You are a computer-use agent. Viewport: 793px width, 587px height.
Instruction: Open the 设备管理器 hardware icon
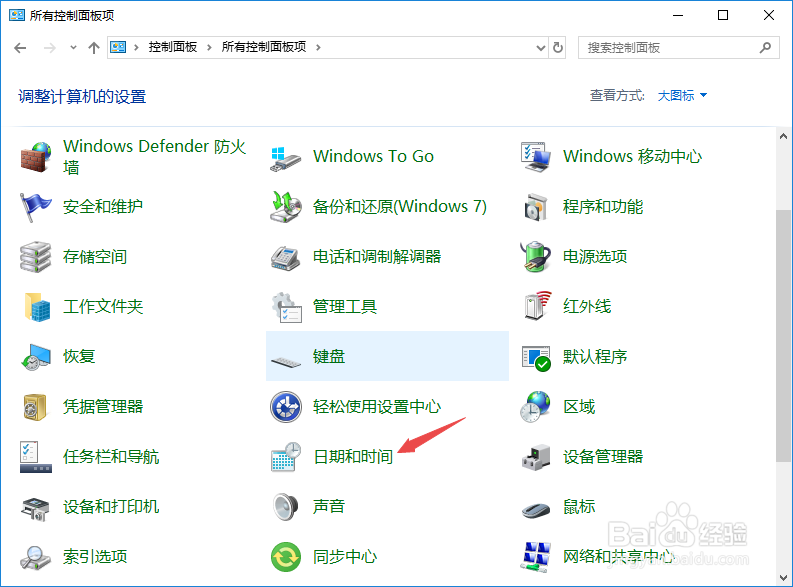tap(536, 458)
